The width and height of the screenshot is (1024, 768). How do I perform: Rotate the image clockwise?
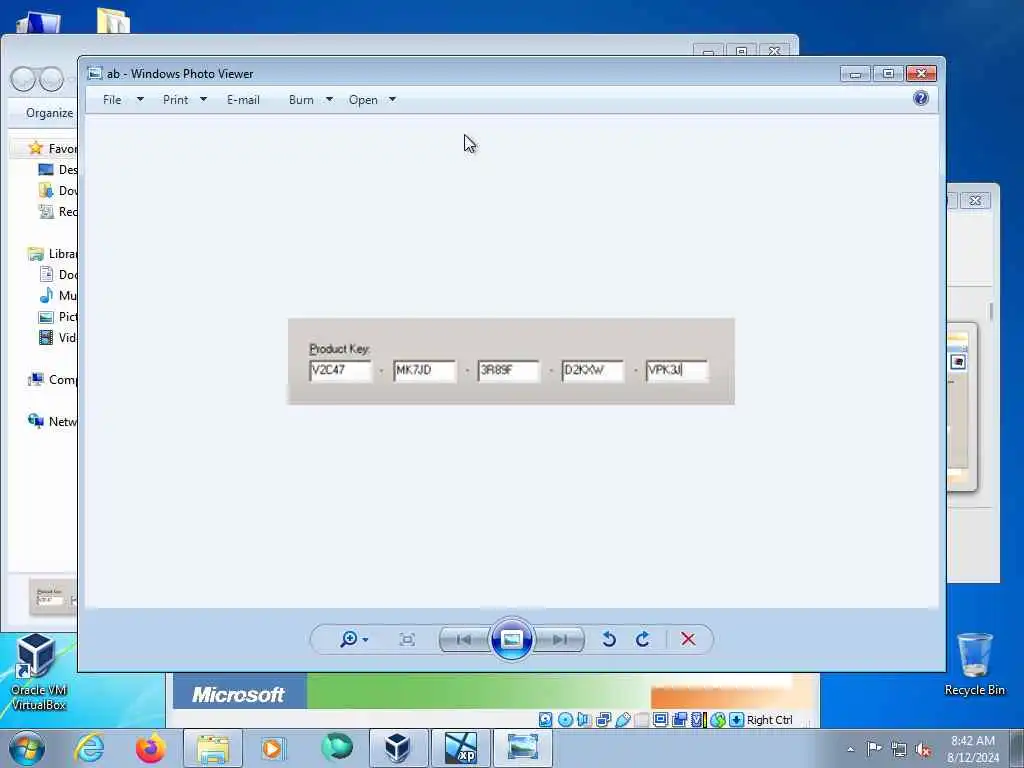[643, 639]
